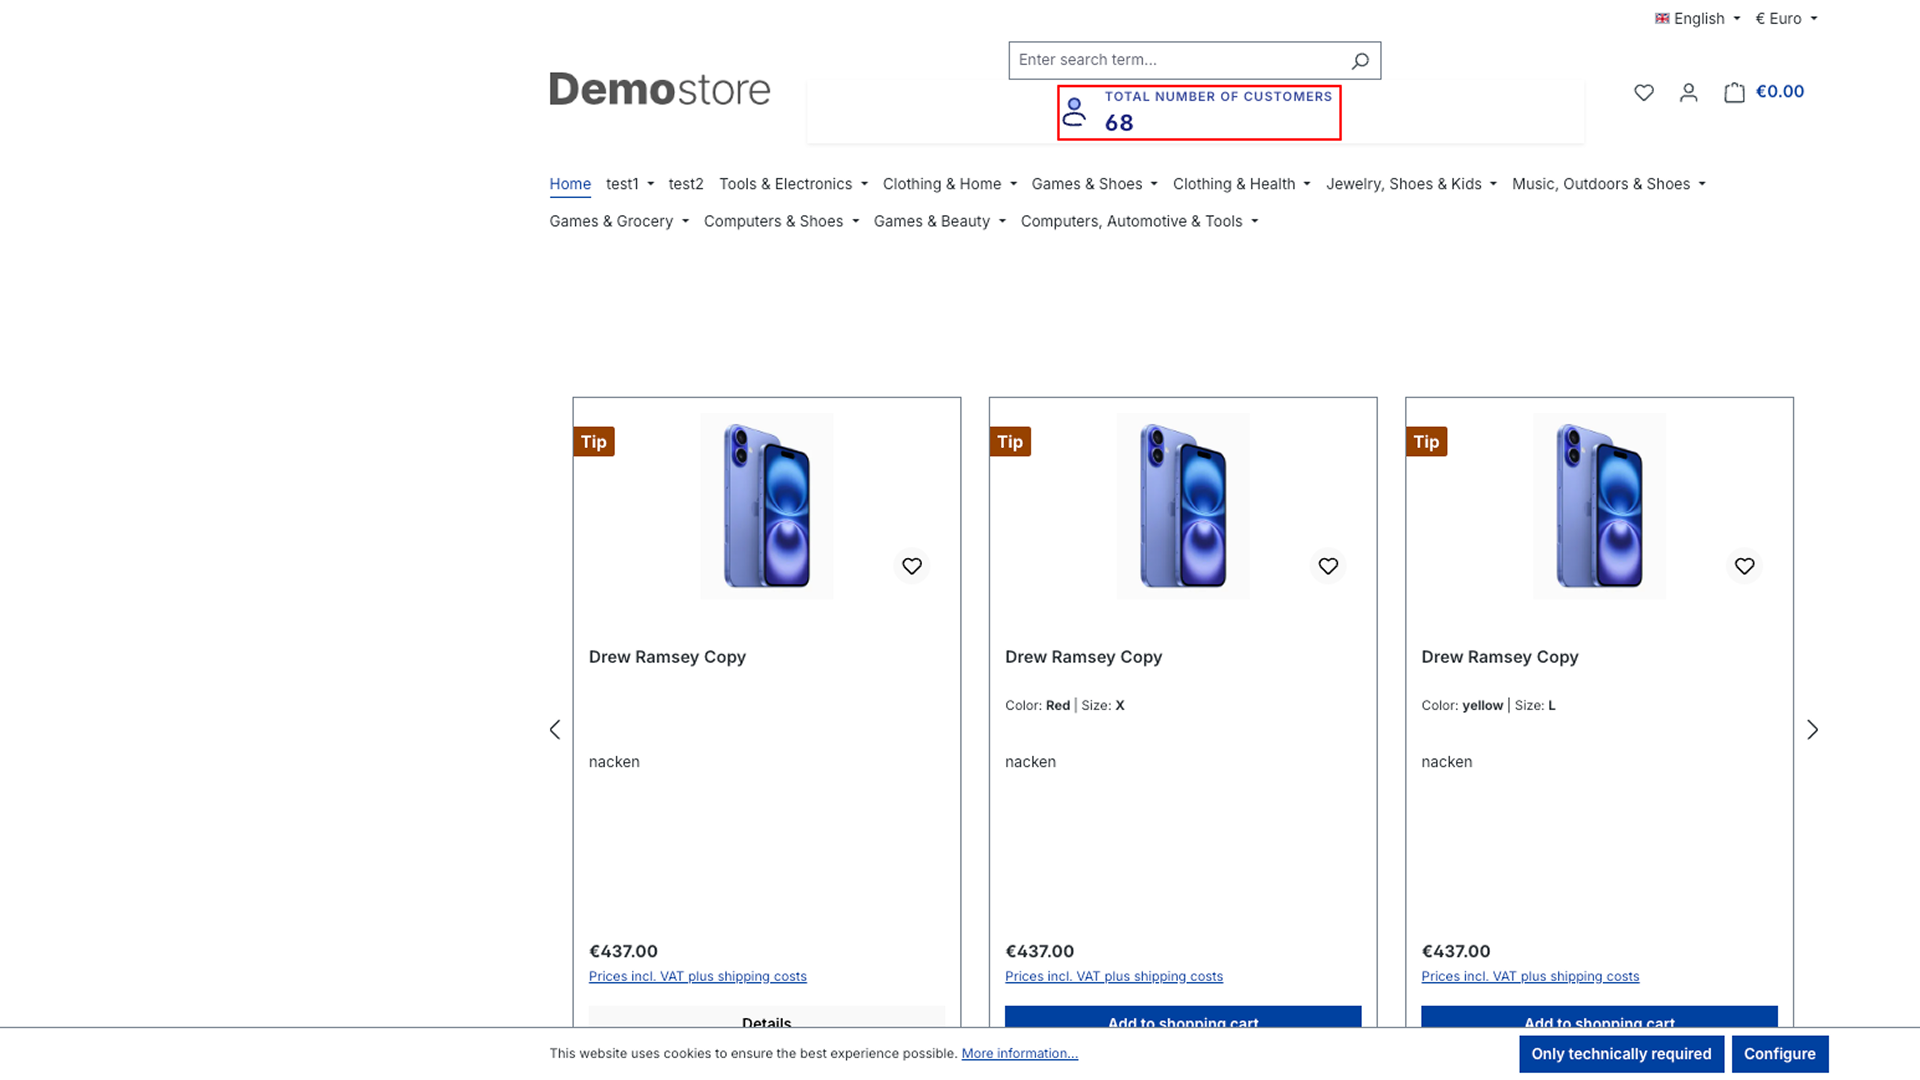Image resolution: width=1920 pixels, height=1080 pixels.
Task: Click the Demostore logo
Action: click(660, 89)
